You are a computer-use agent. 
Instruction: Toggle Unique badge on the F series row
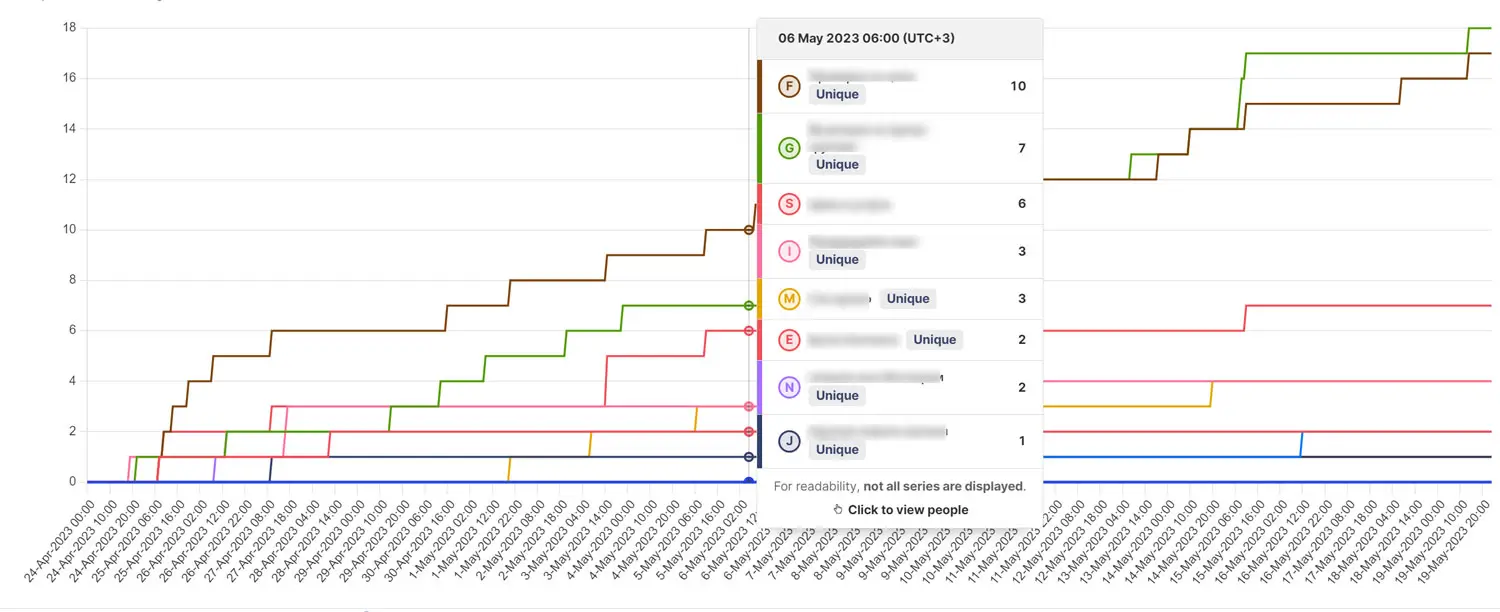tap(837, 93)
